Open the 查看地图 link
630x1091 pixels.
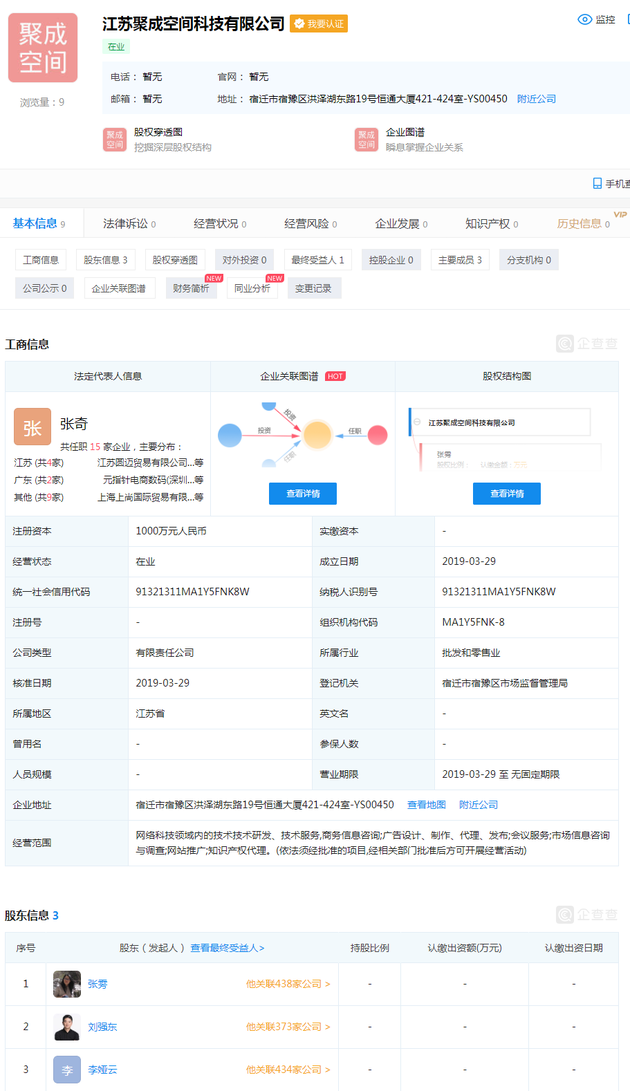[x=426, y=805]
